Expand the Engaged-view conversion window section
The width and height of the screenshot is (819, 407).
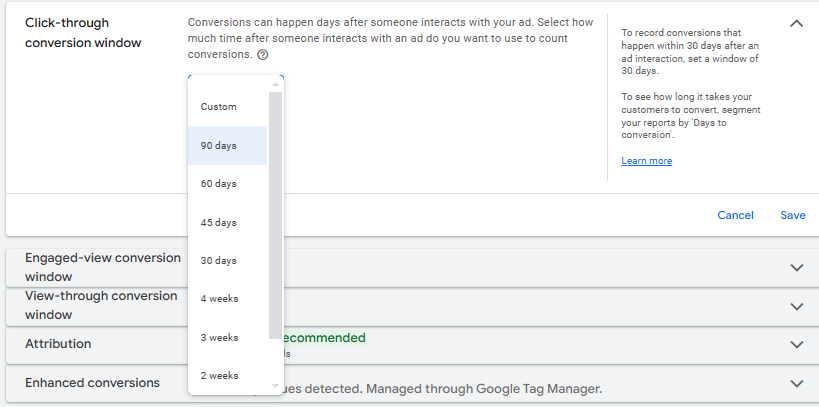tap(796, 268)
